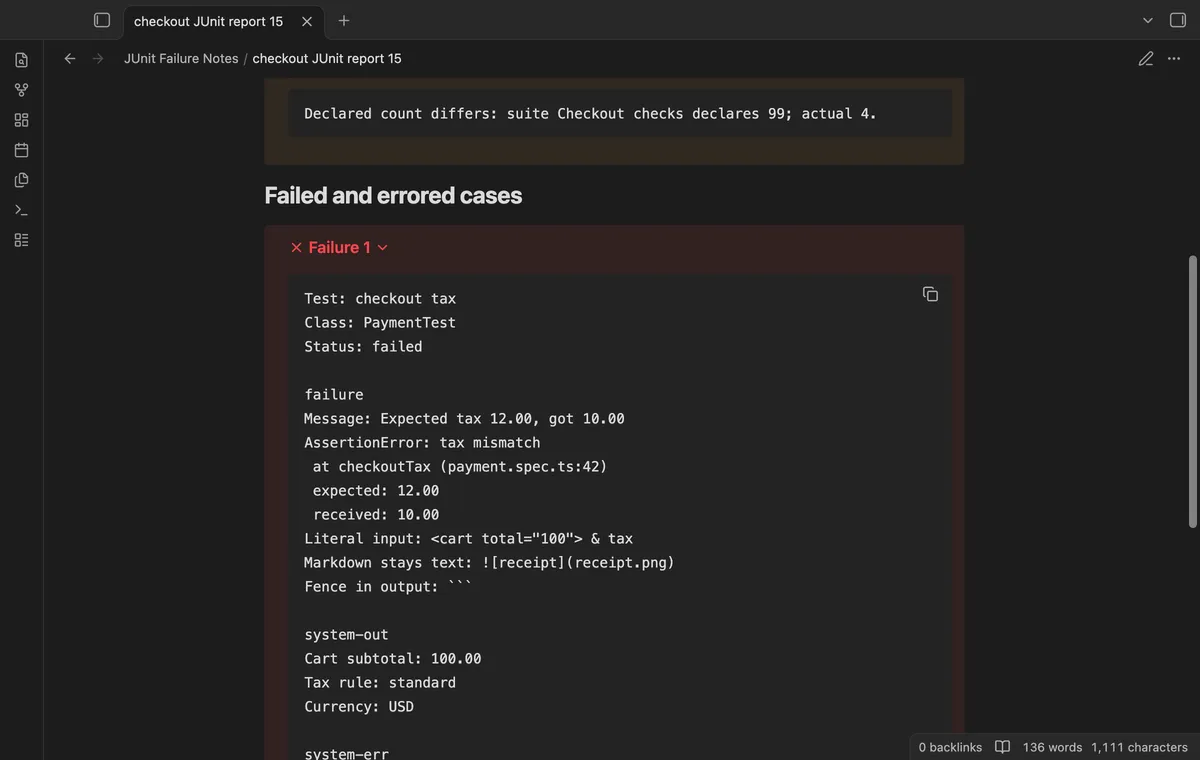Click the payment.spec.ts:42 stack trace line
1200x760 pixels.
click(x=460, y=467)
